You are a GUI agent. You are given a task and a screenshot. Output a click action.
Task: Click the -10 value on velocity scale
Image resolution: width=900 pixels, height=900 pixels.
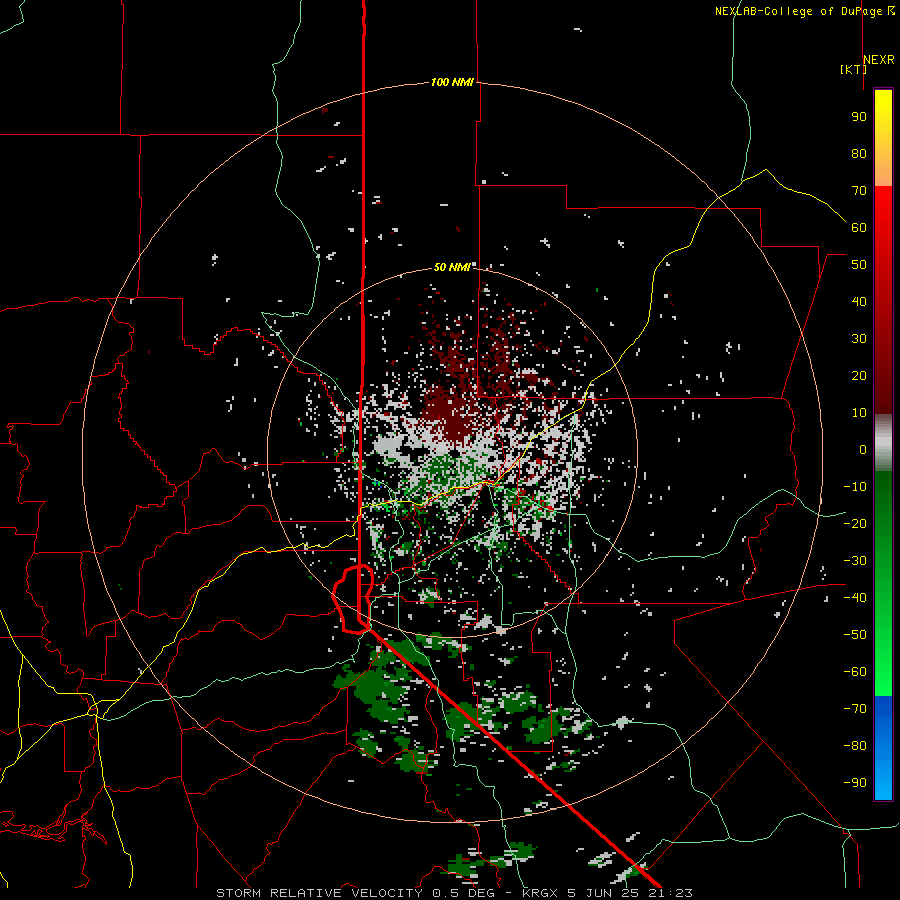tap(855, 487)
